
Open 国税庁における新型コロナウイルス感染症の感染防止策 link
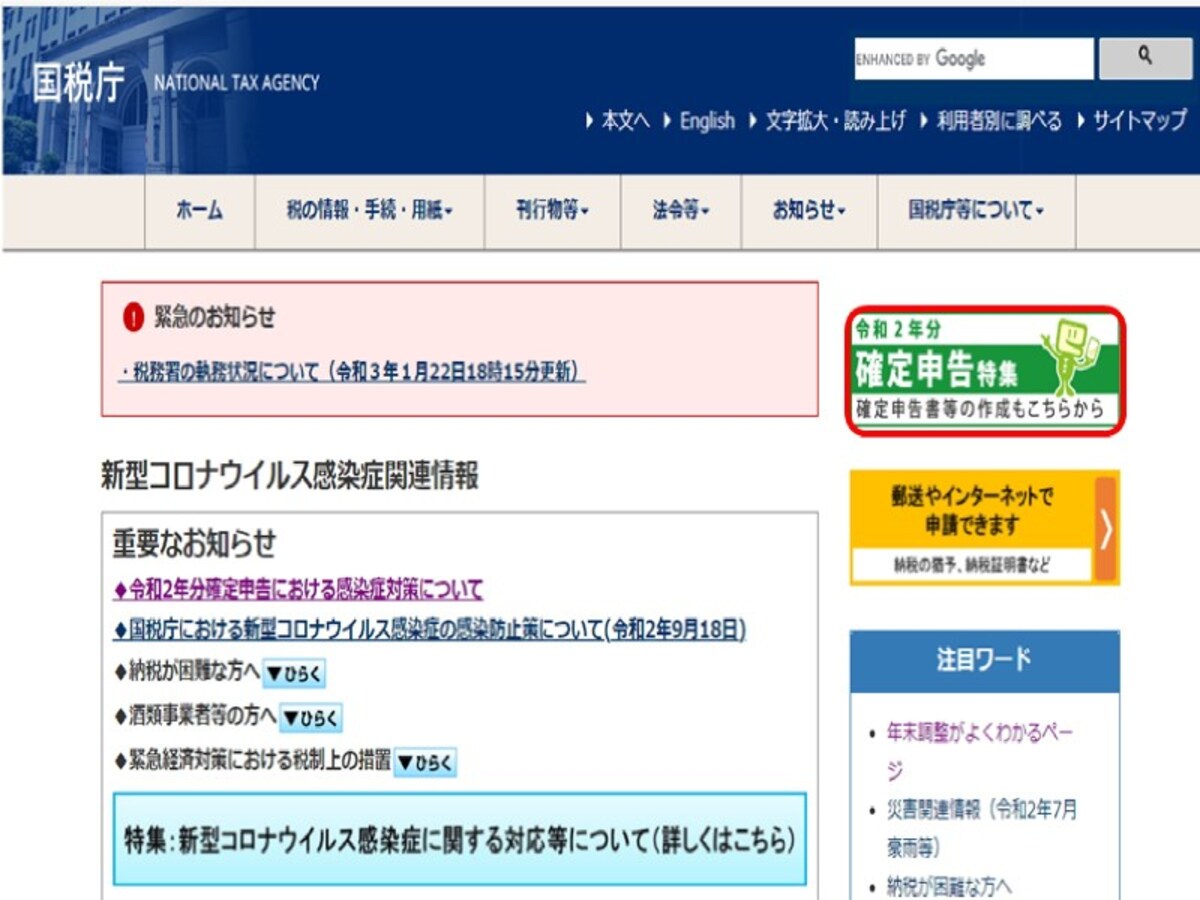click(x=430, y=629)
